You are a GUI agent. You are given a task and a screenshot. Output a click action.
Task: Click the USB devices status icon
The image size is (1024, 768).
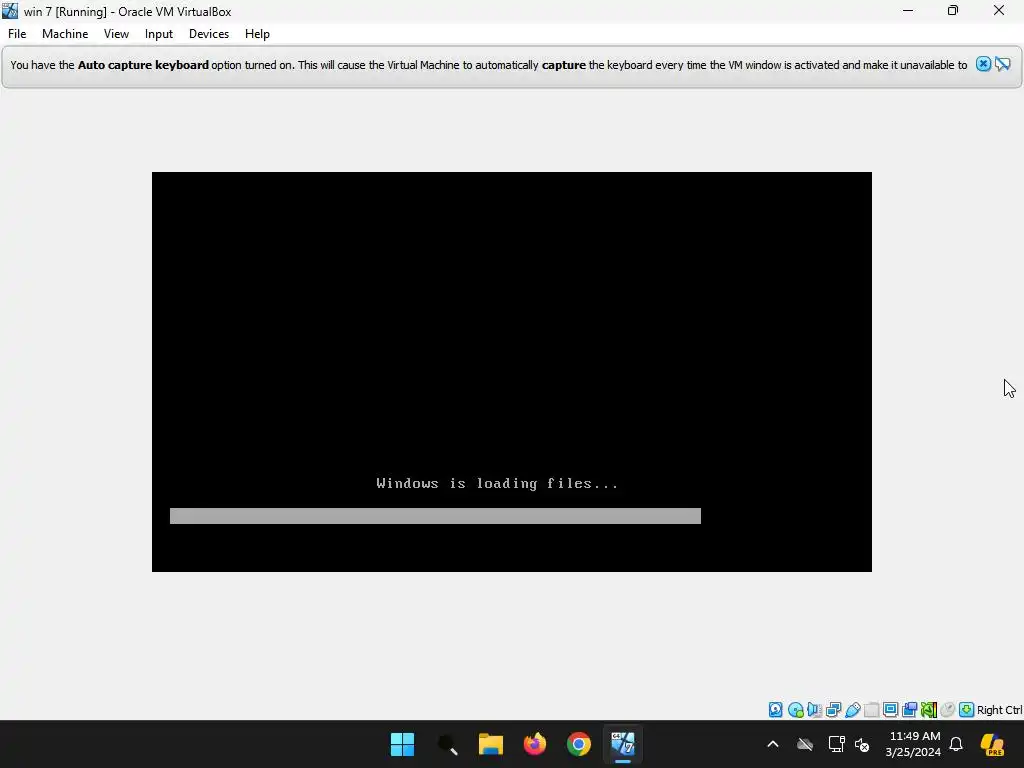852,710
